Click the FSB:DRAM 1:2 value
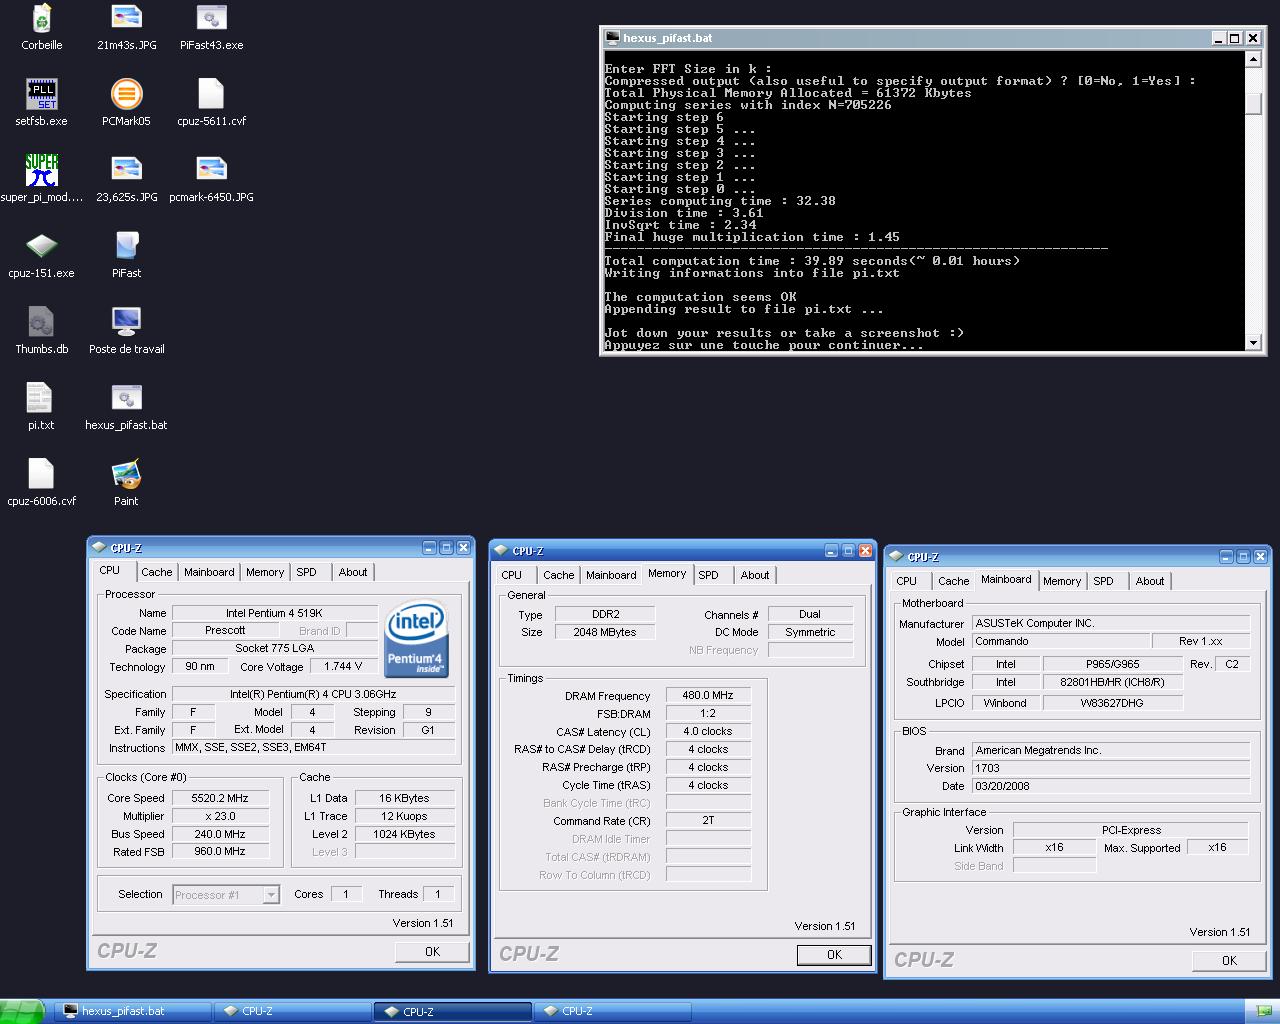1280x1024 pixels. pyautogui.click(x=708, y=714)
